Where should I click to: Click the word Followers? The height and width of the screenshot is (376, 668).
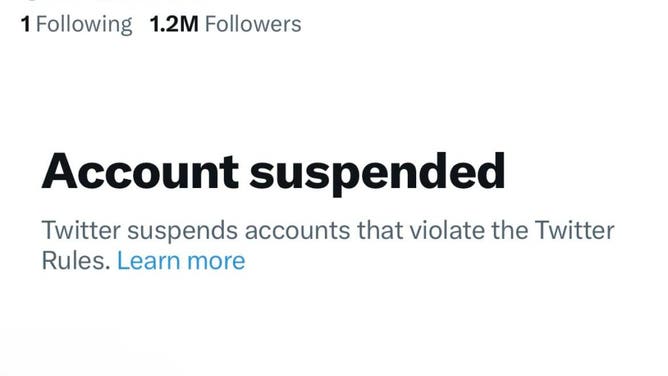pyautogui.click(x=253, y=24)
